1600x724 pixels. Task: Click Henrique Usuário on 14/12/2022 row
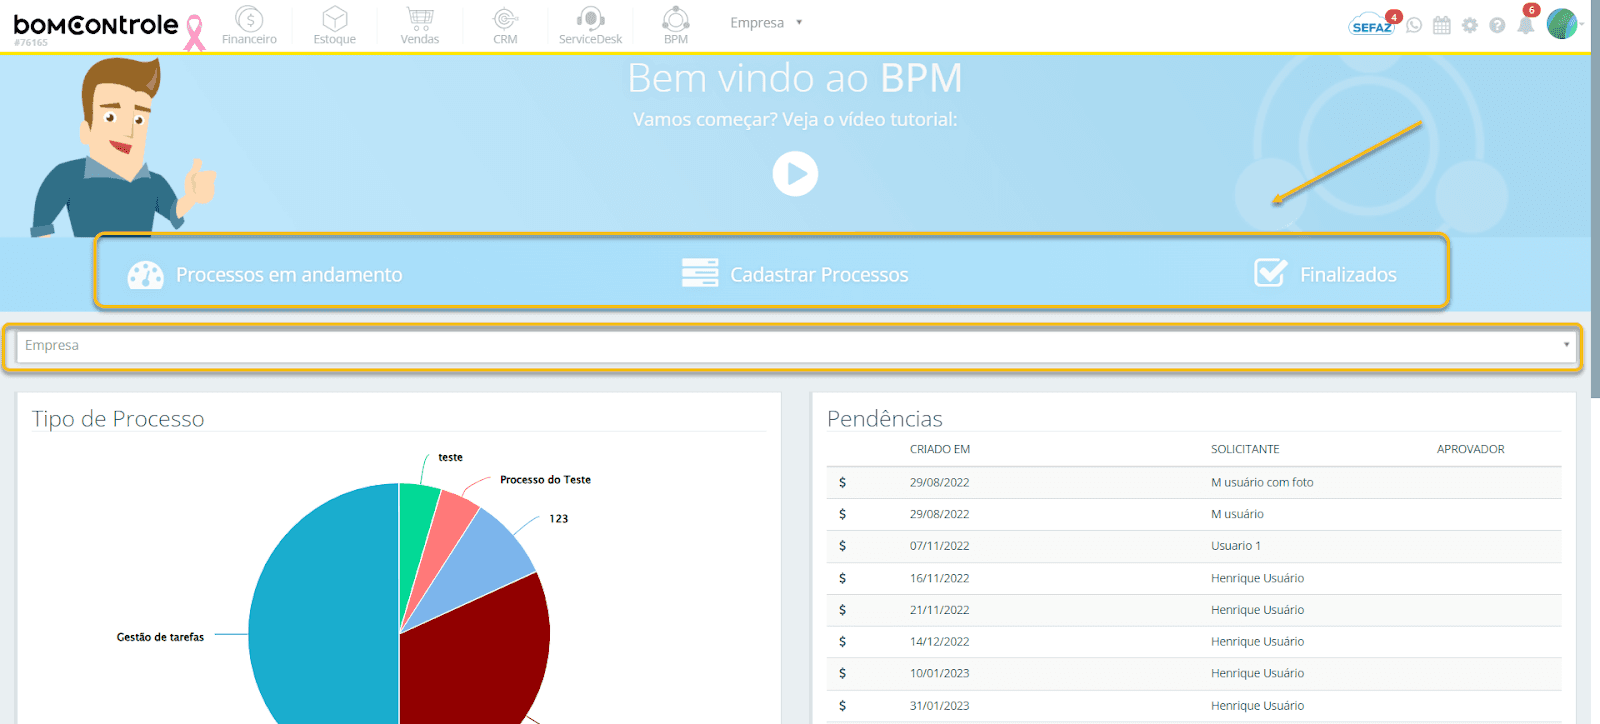1257,642
